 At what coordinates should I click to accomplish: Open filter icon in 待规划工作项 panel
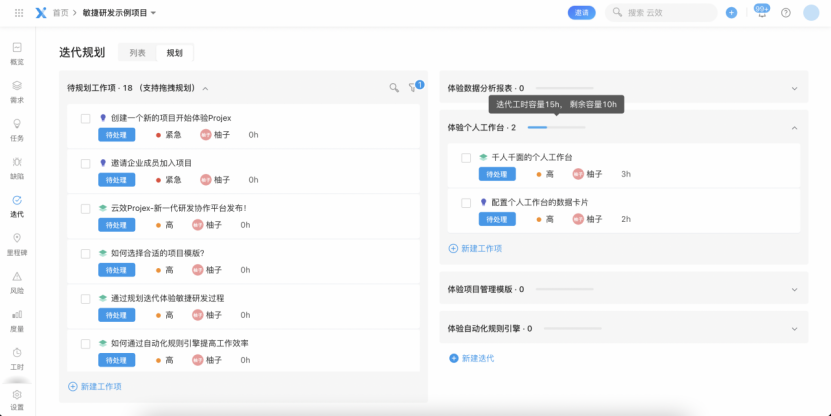click(412, 88)
